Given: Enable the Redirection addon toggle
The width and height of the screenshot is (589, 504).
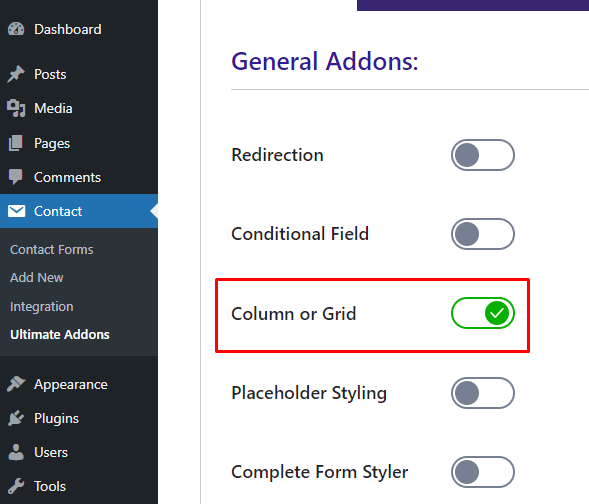Looking at the screenshot, I should coord(483,155).
